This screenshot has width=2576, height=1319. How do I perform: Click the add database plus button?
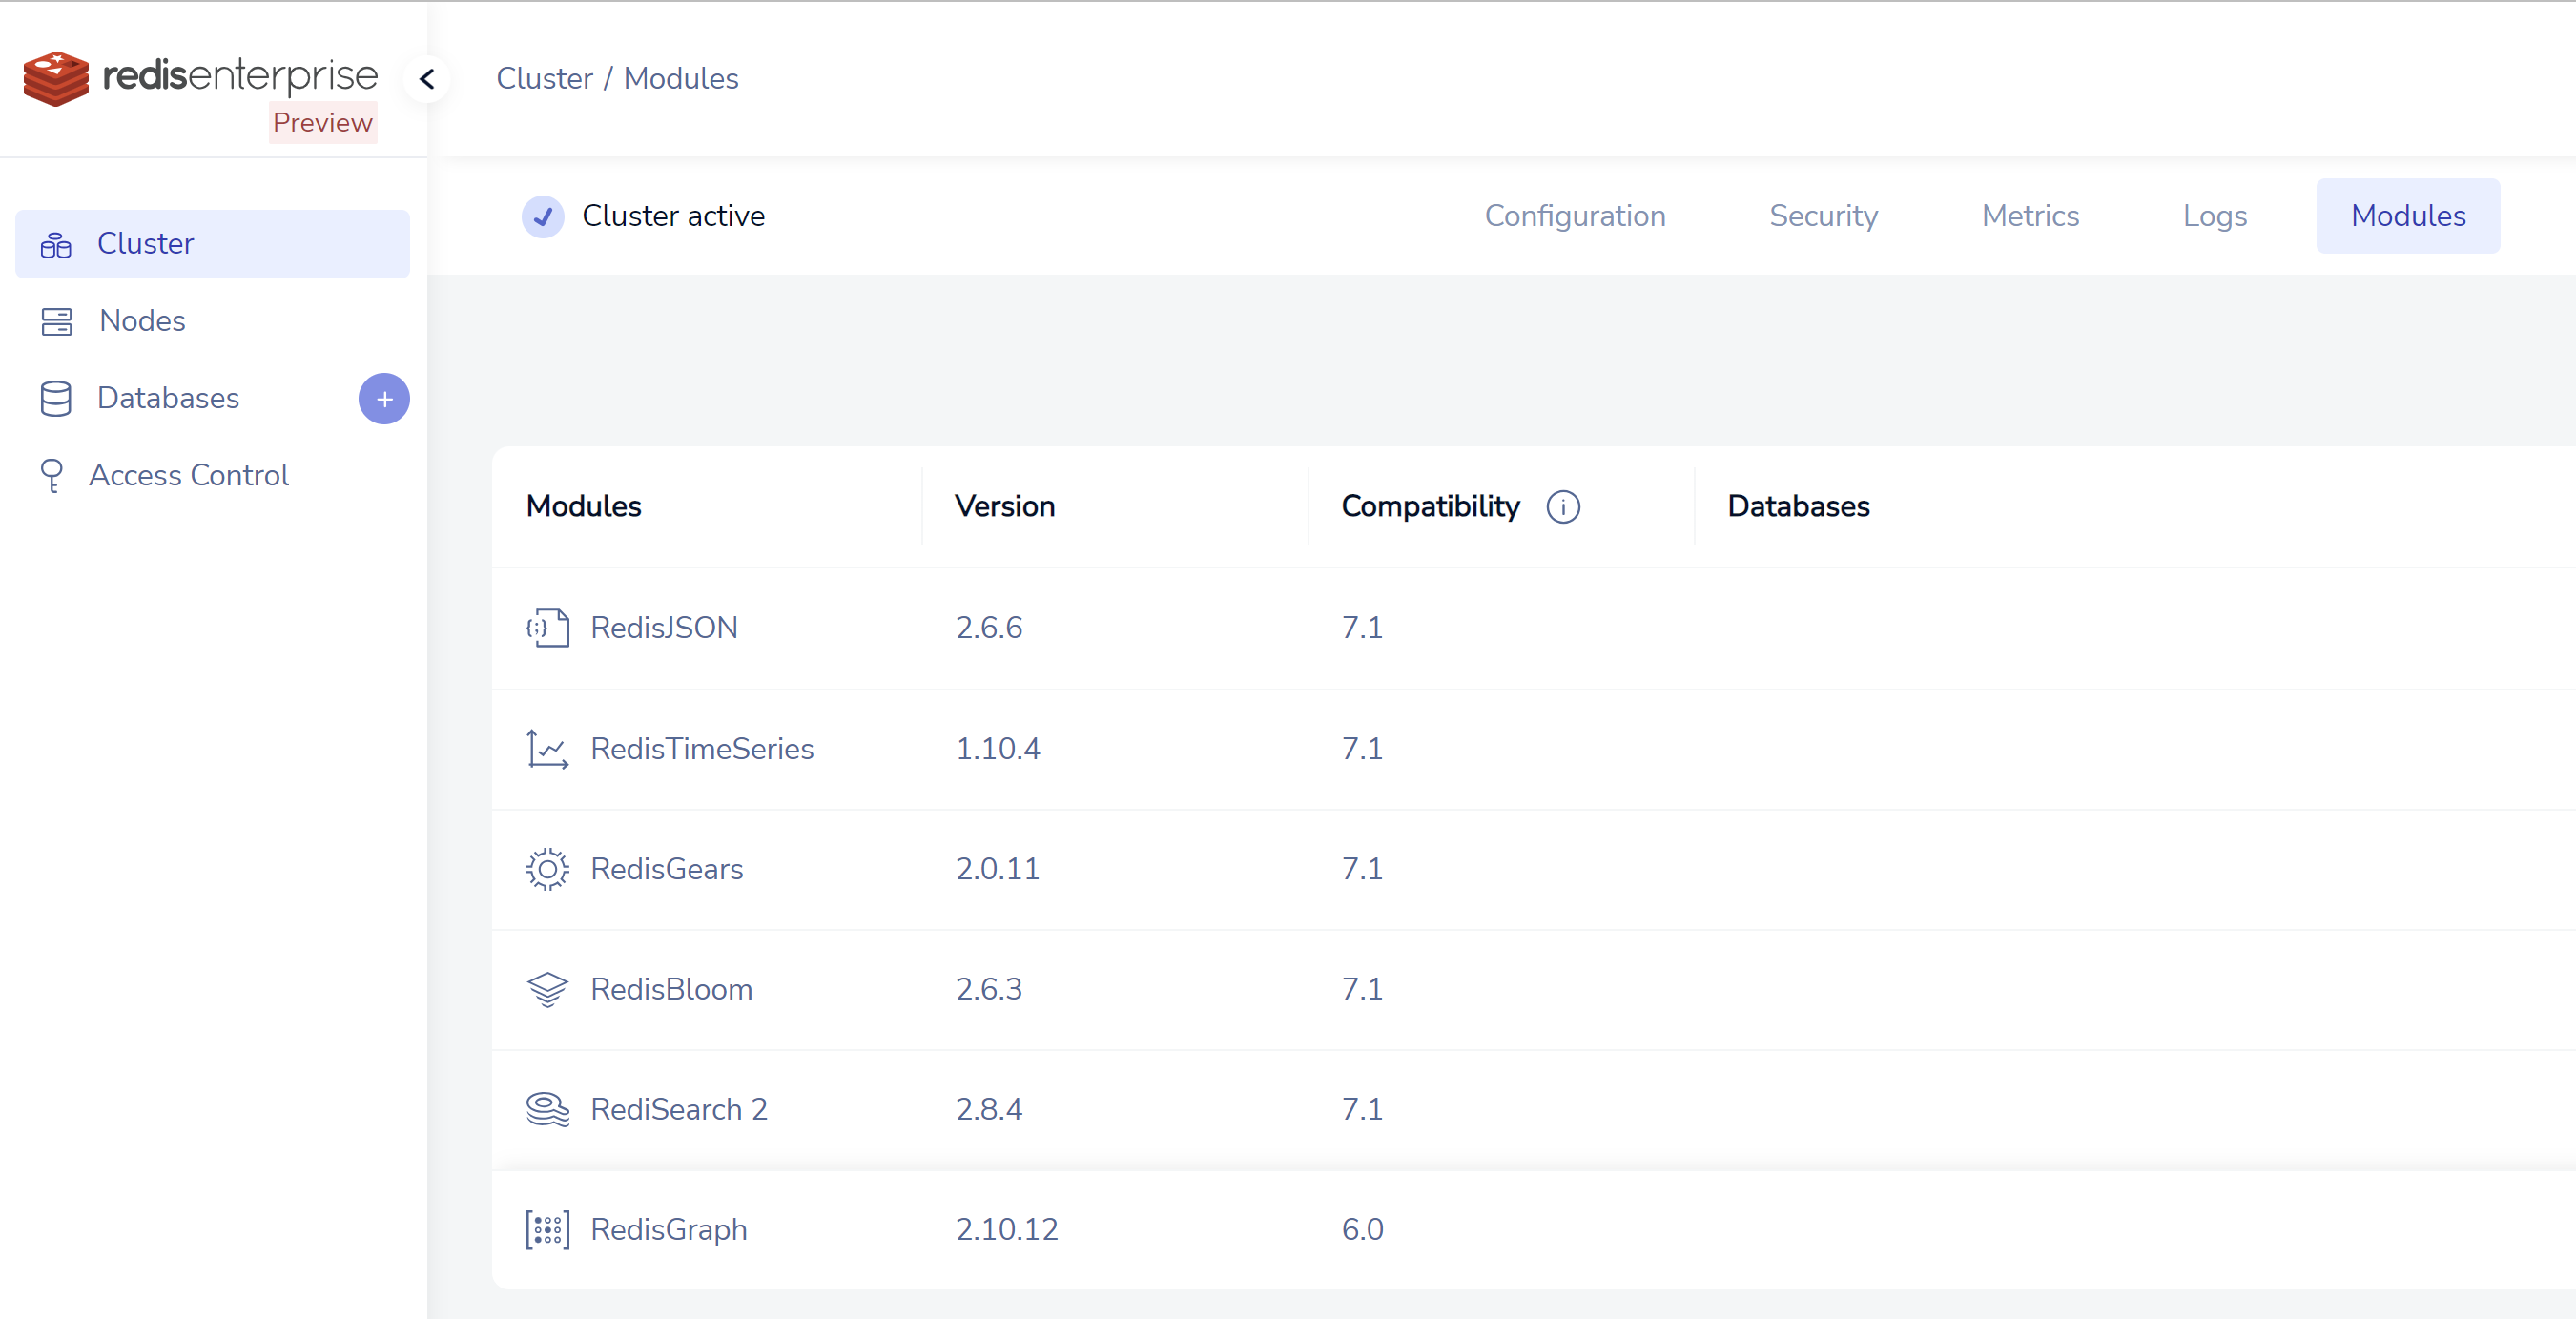pyautogui.click(x=384, y=399)
